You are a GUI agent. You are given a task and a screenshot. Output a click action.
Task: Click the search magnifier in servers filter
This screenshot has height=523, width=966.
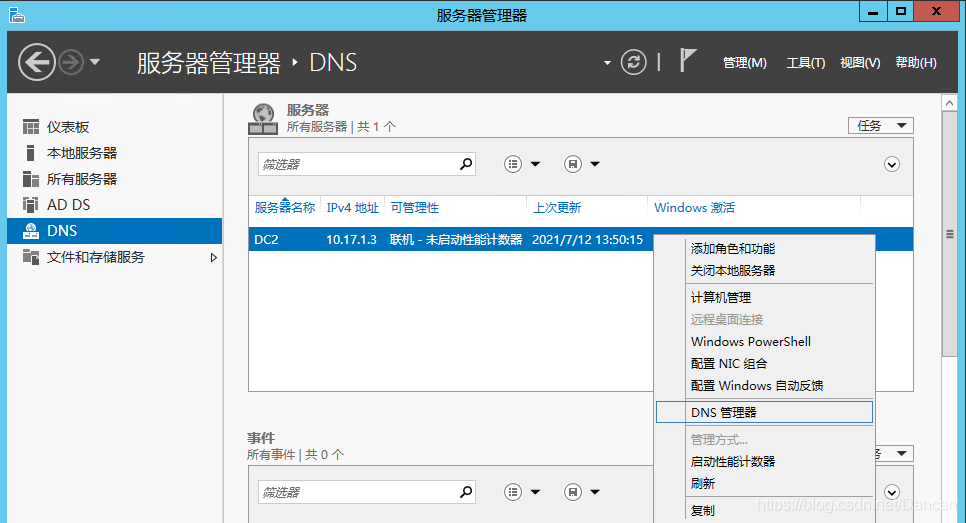pos(465,164)
